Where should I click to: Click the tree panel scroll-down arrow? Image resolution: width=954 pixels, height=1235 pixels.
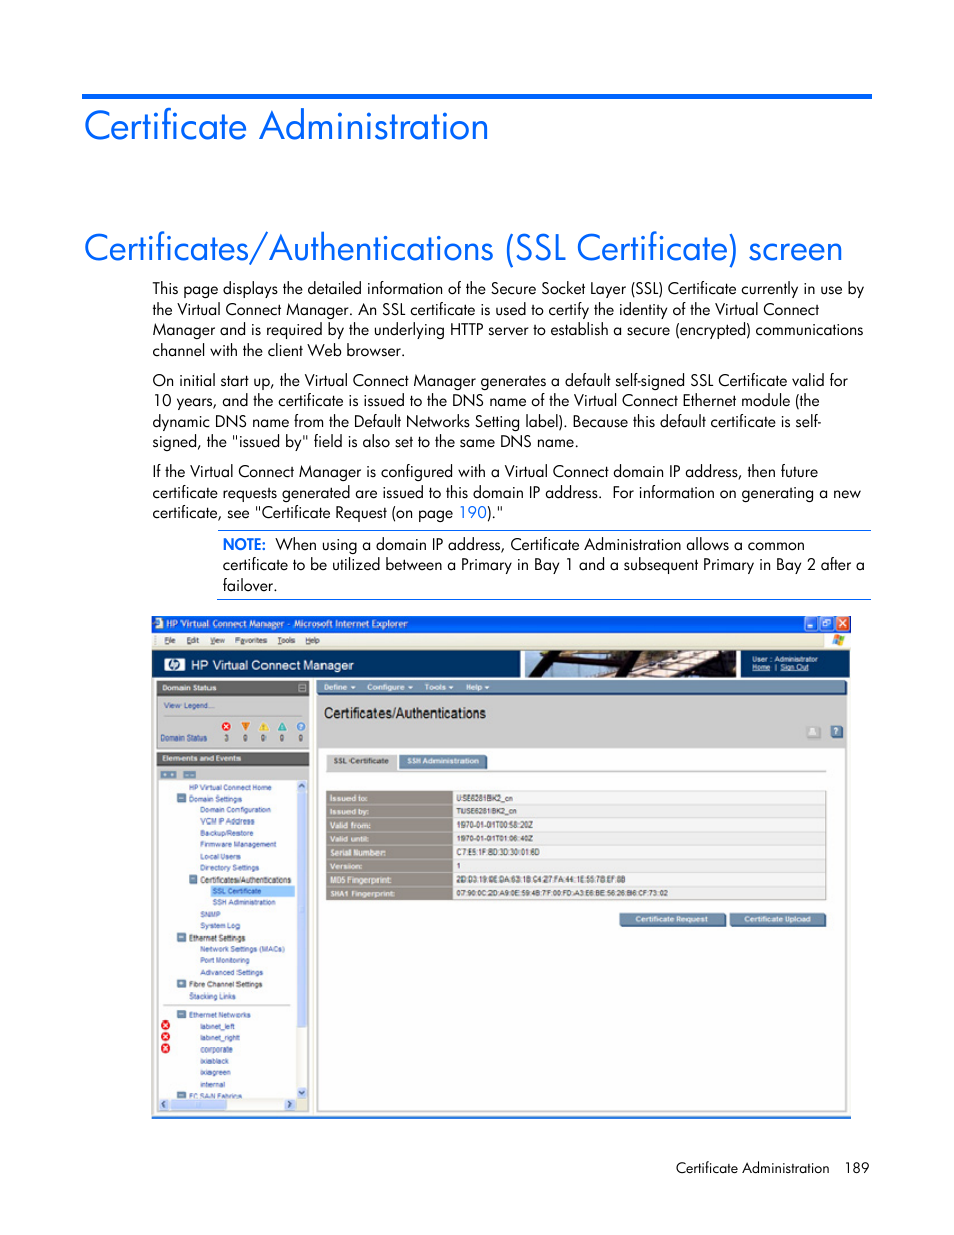pos(302,1093)
